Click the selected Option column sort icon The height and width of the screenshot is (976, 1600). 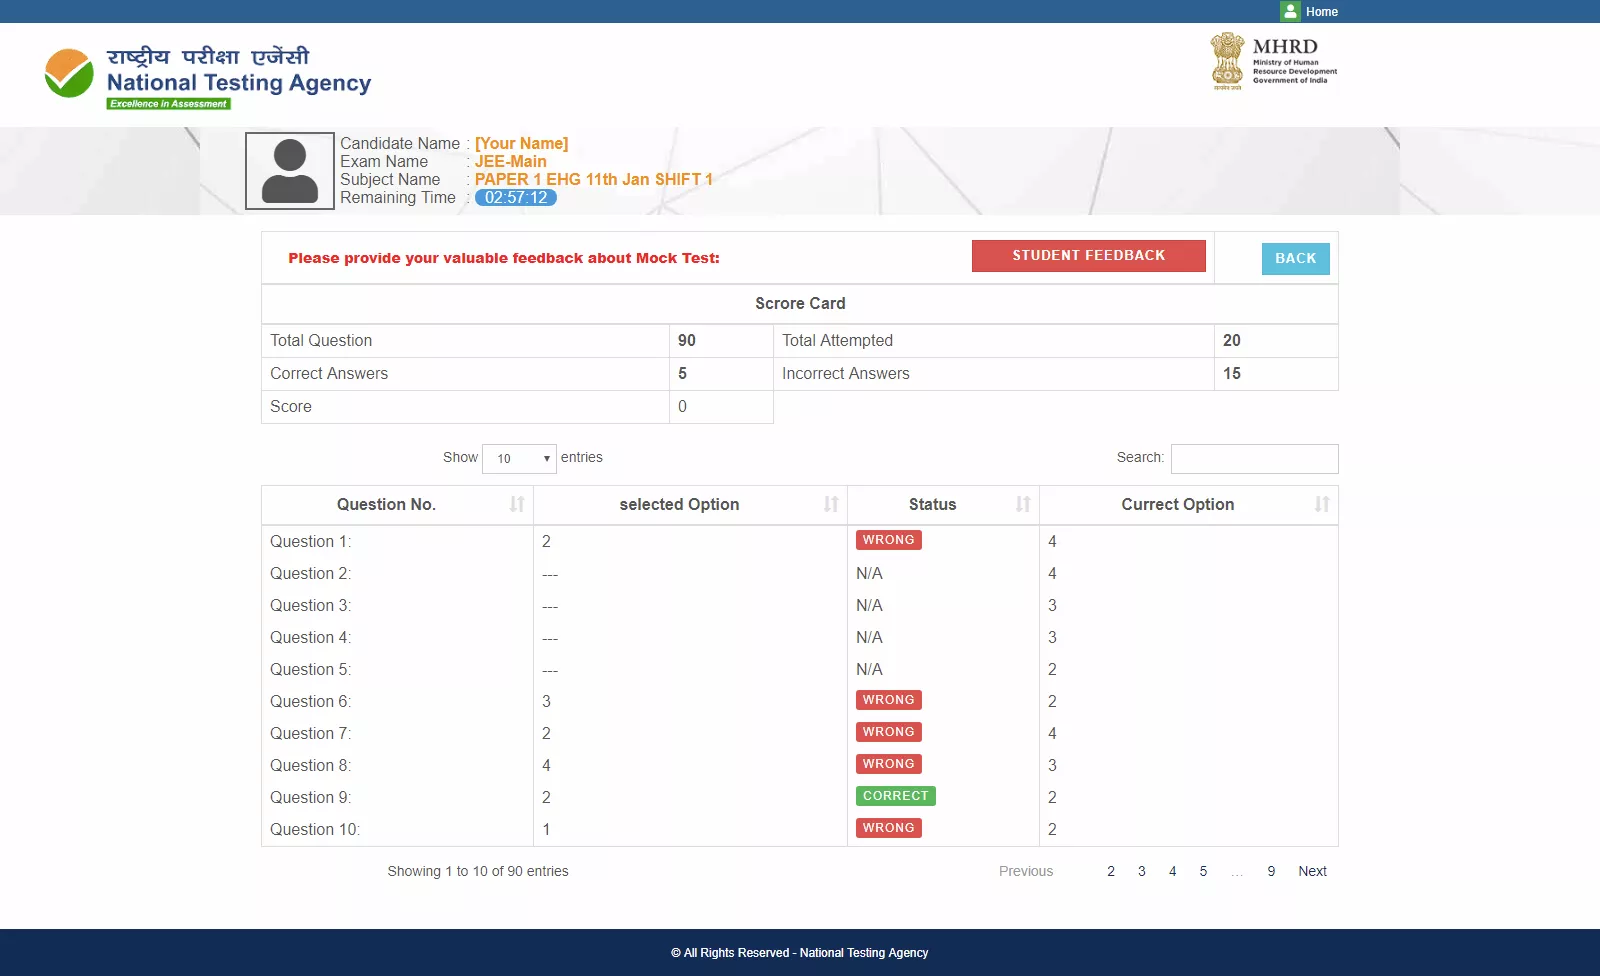pyautogui.click(x=830, y=505)
